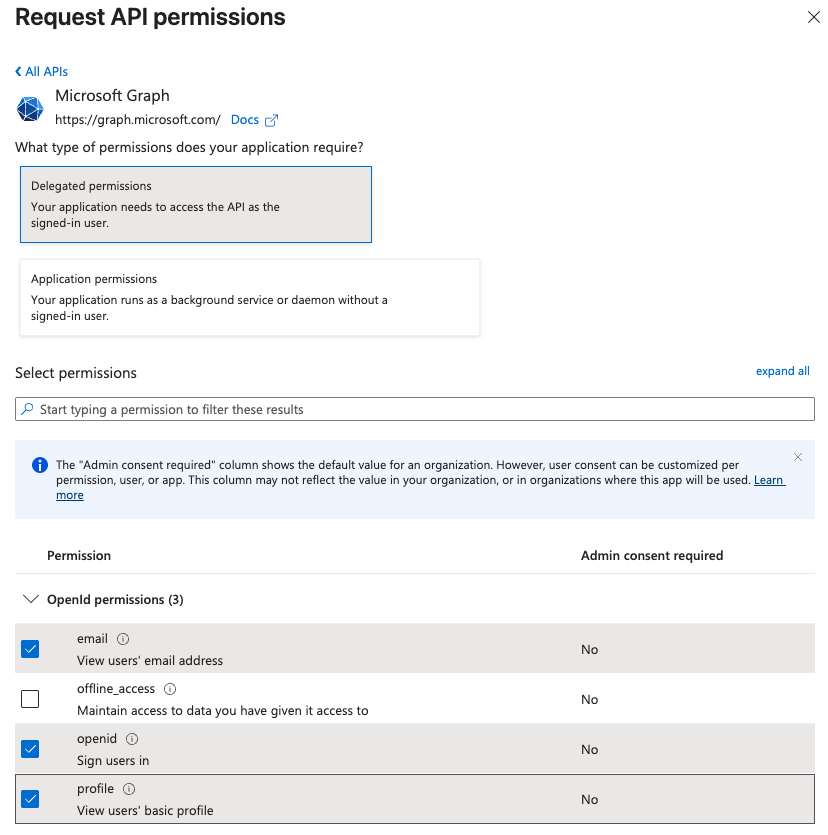828x835 pixels.
Task: Select Application permissions card
Action: coord(250,298)
